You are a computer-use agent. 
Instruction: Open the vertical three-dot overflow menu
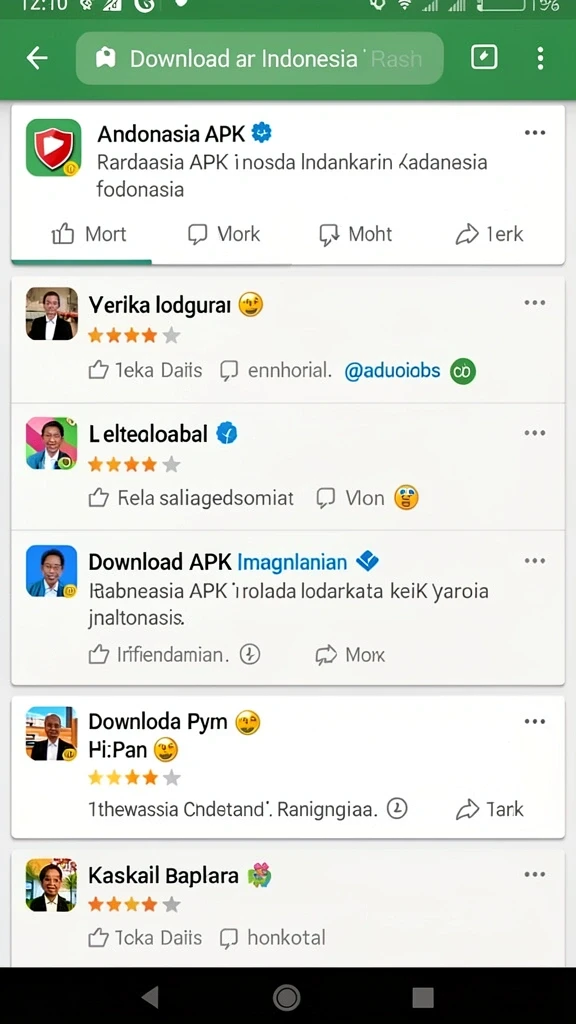tap(540, 58)
